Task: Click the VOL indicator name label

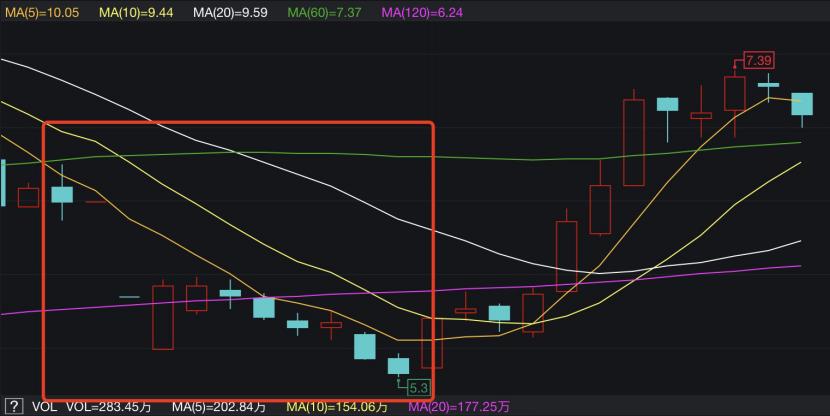Action: (x=44, y=407)
